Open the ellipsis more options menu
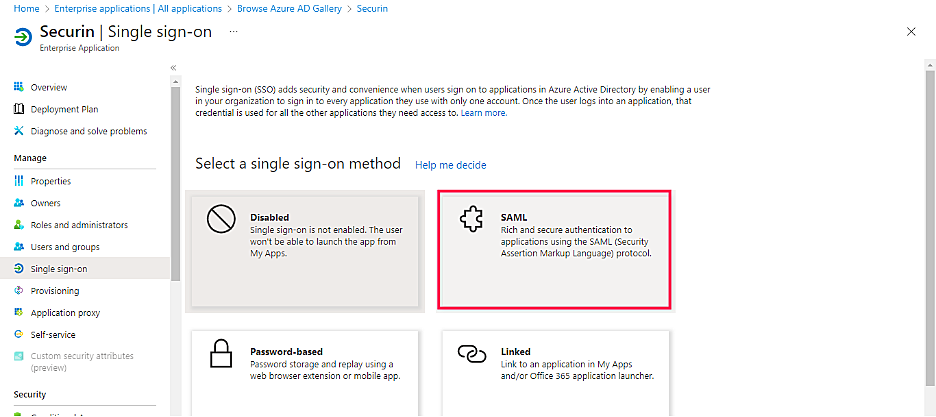Viewport: 936px width, 417px height. pos(233,31)
